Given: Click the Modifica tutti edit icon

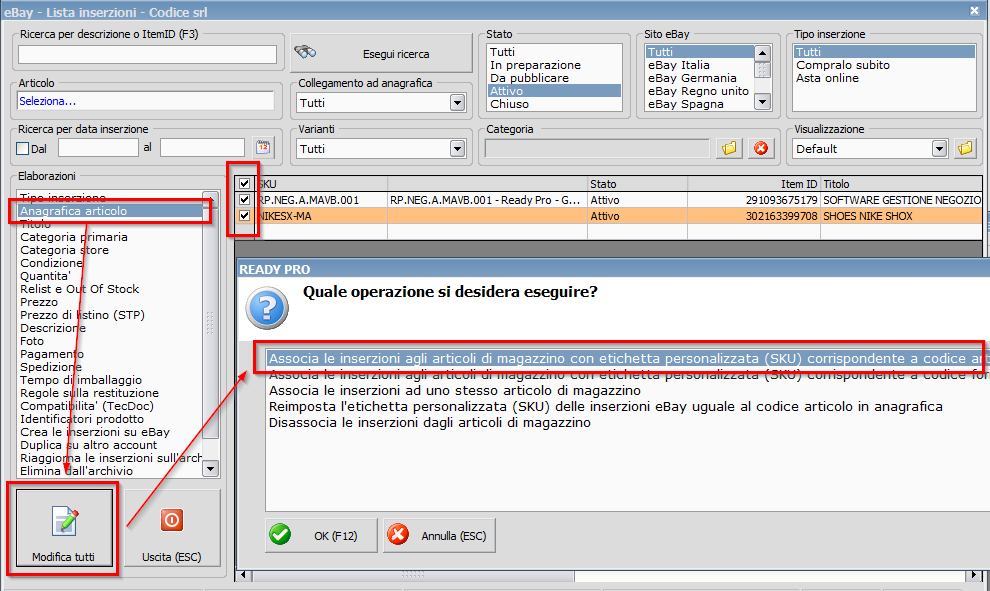Looking at the screenshot, I should point(64,521).
